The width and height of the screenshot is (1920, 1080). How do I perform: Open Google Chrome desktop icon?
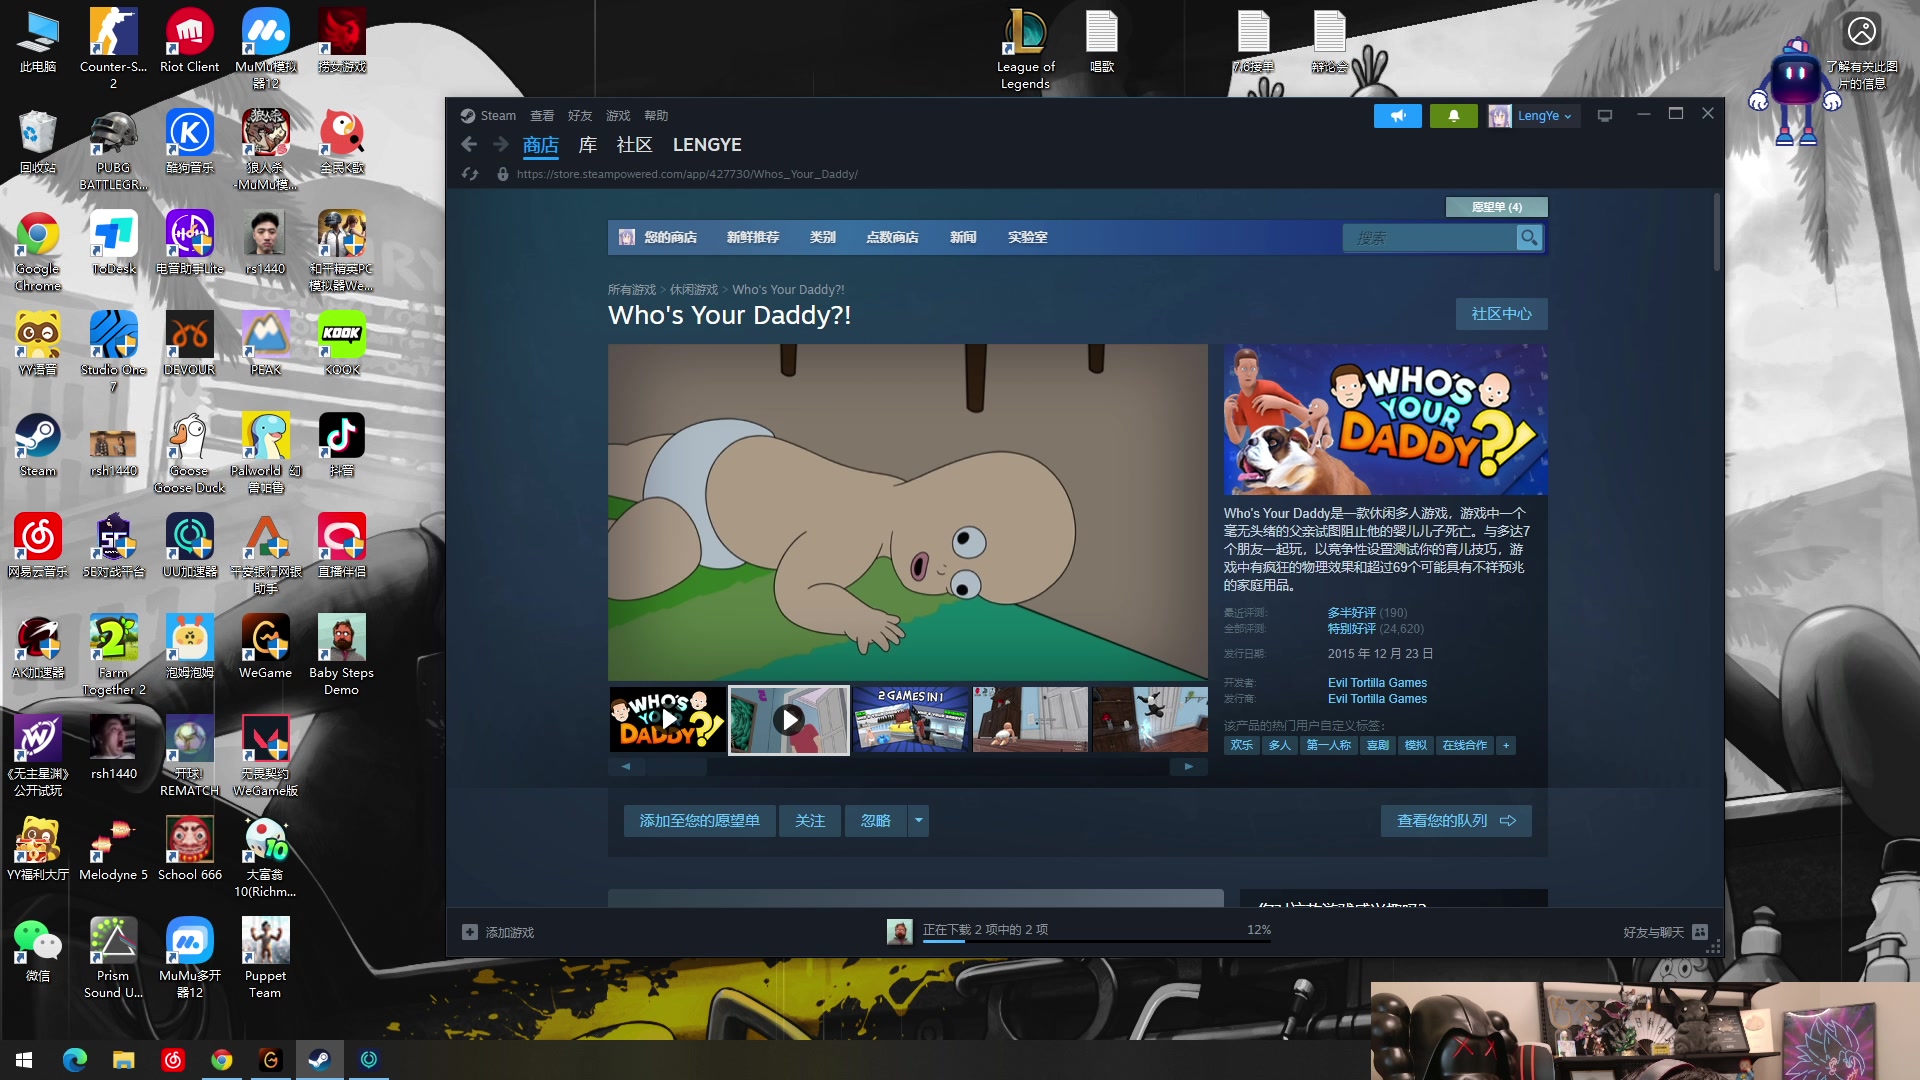coord(38,251)
